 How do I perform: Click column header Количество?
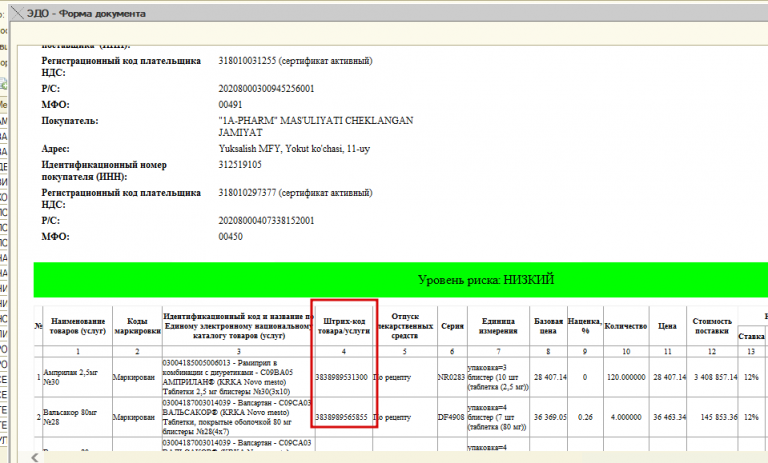pyautogui.click(x=626, y=326)
